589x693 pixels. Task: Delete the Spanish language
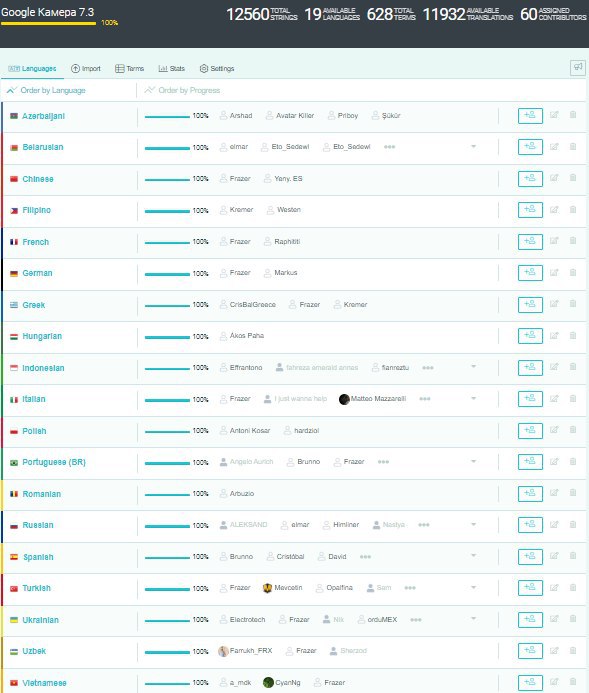point(573,556)
